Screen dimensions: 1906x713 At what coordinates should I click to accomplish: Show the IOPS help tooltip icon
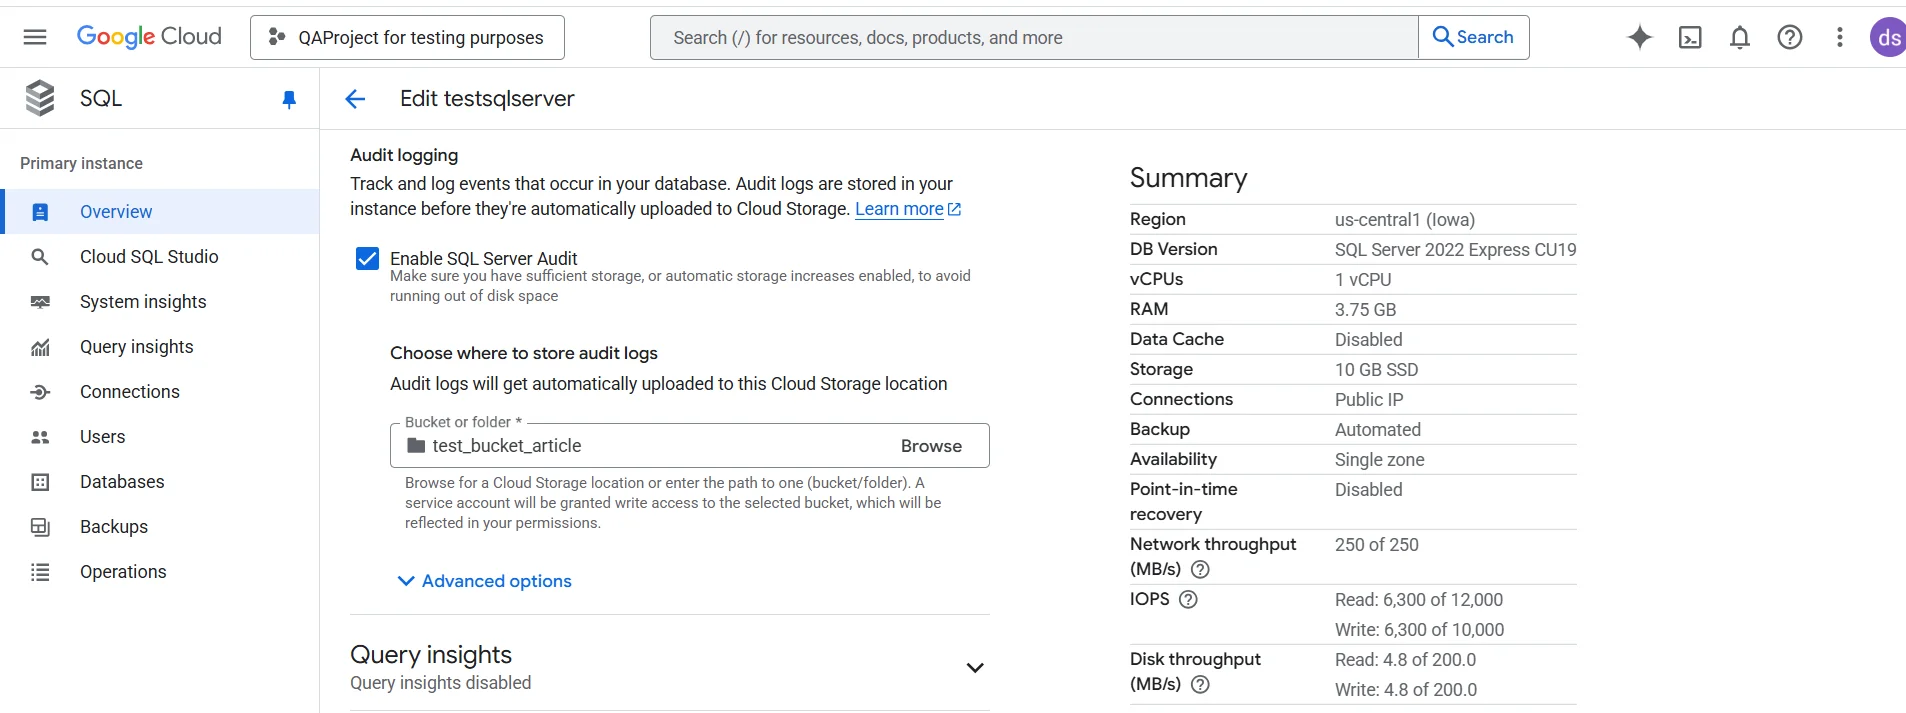point(1188,599)
